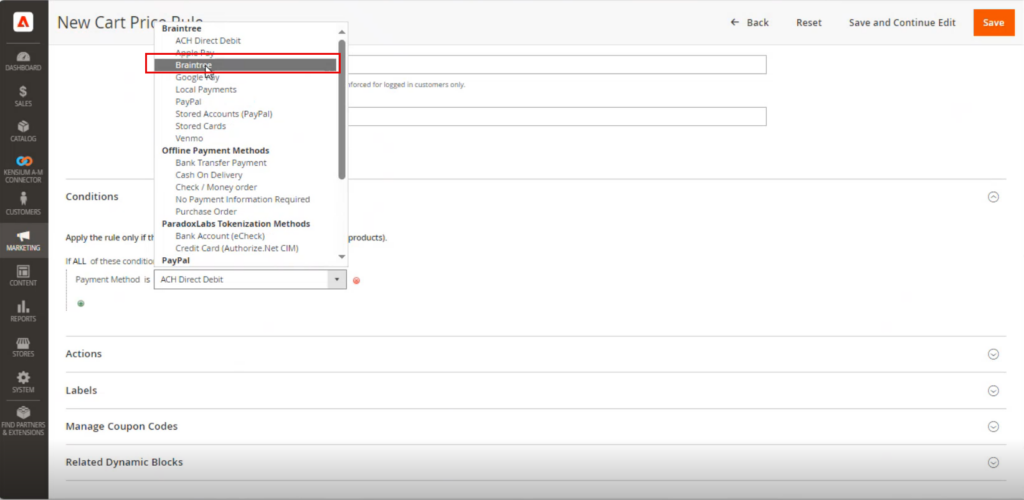1024x500 pixels.
Task: Click the Conditions section title
Action: [92, 196]
